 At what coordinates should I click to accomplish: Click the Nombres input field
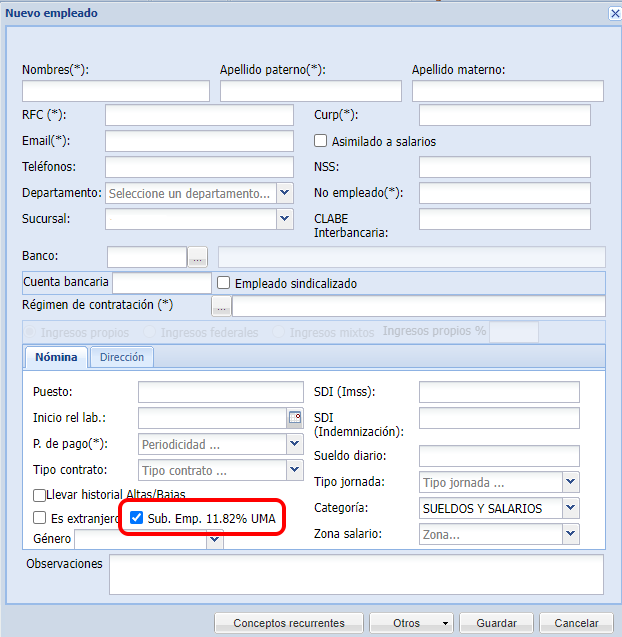point(116,92)
